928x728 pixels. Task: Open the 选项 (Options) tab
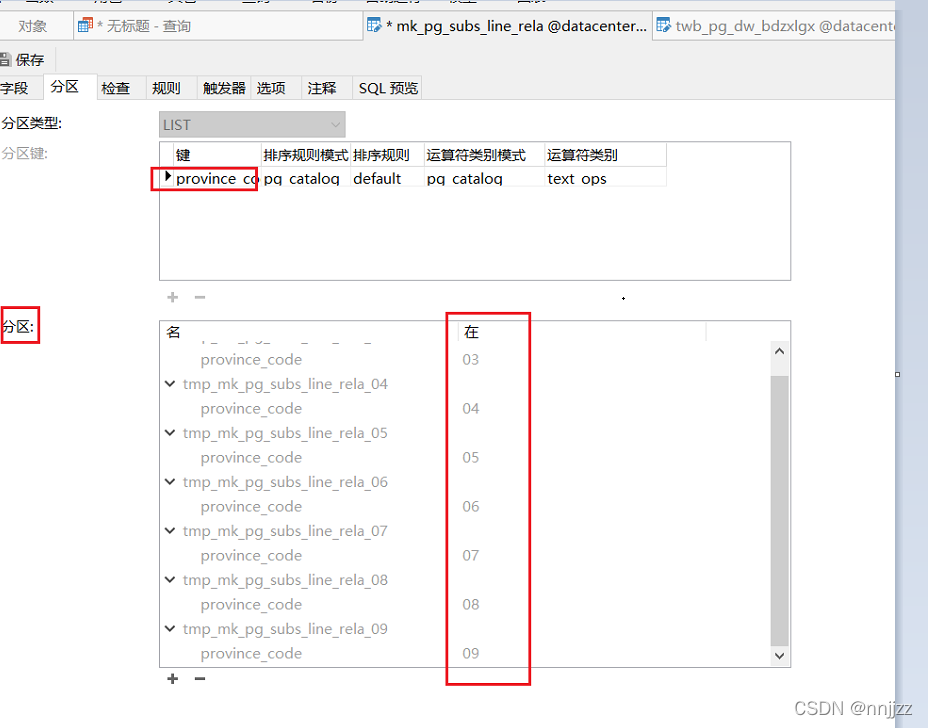272,87
